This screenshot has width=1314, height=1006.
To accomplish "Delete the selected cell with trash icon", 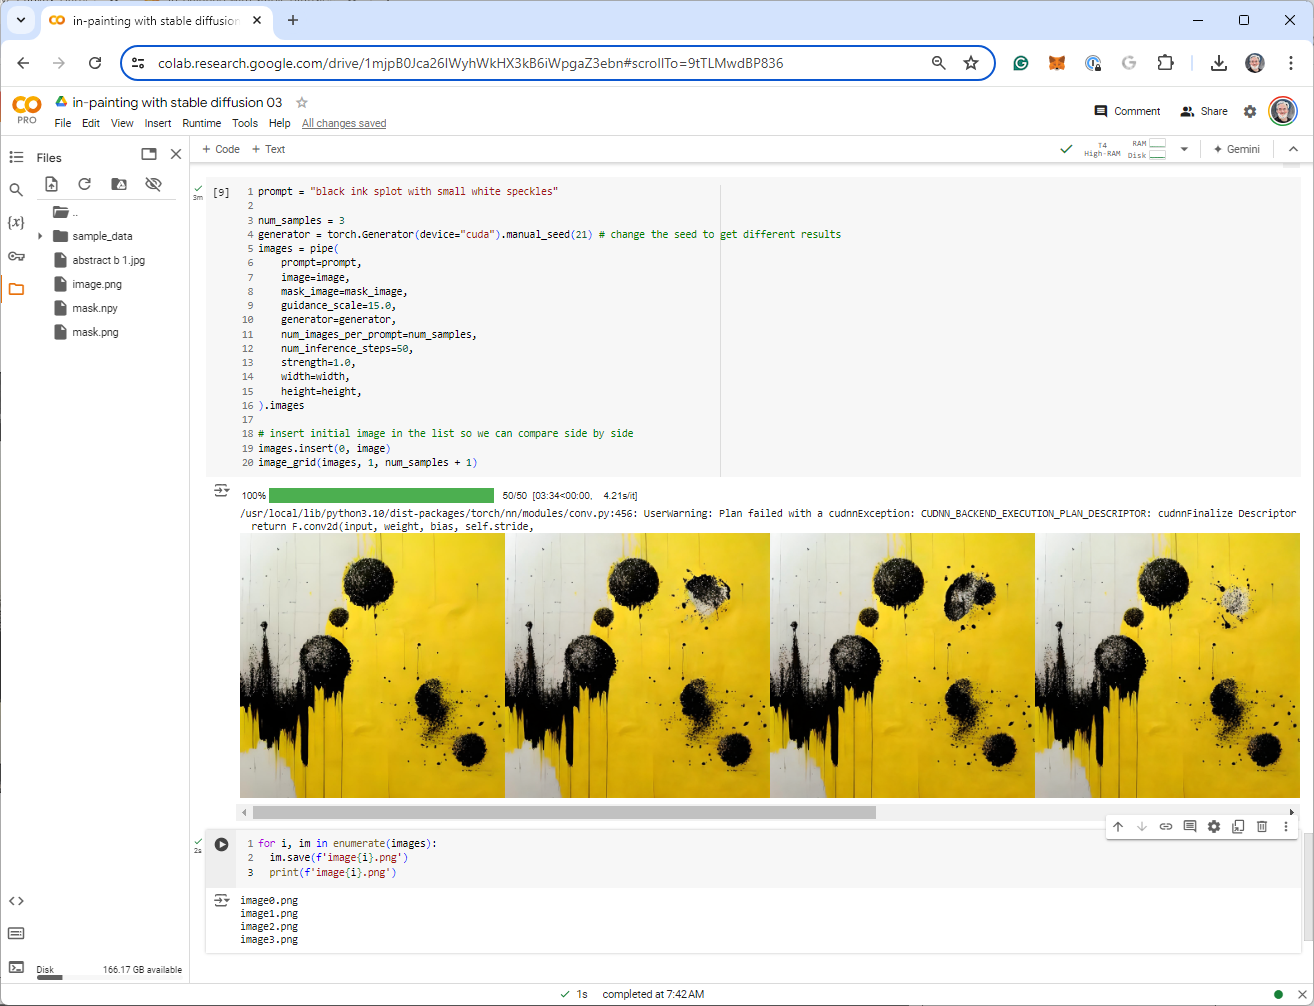I will [x=1262, y=827].
